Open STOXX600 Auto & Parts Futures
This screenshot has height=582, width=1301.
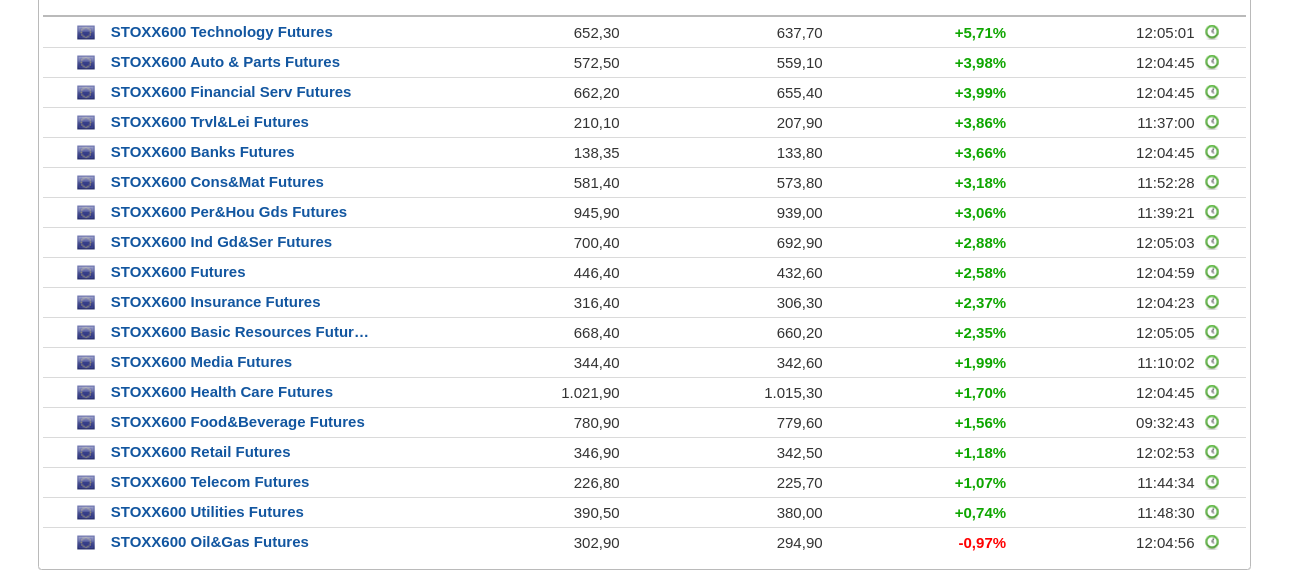point(225,62)
